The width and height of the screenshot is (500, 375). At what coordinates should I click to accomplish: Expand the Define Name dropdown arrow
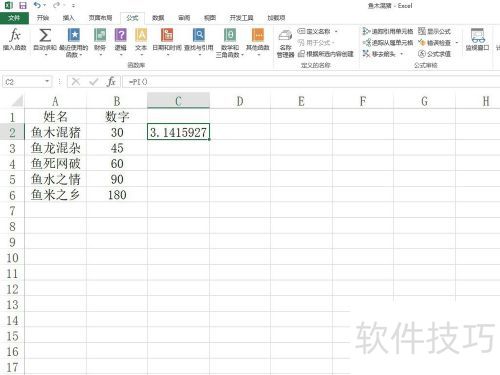336,31
